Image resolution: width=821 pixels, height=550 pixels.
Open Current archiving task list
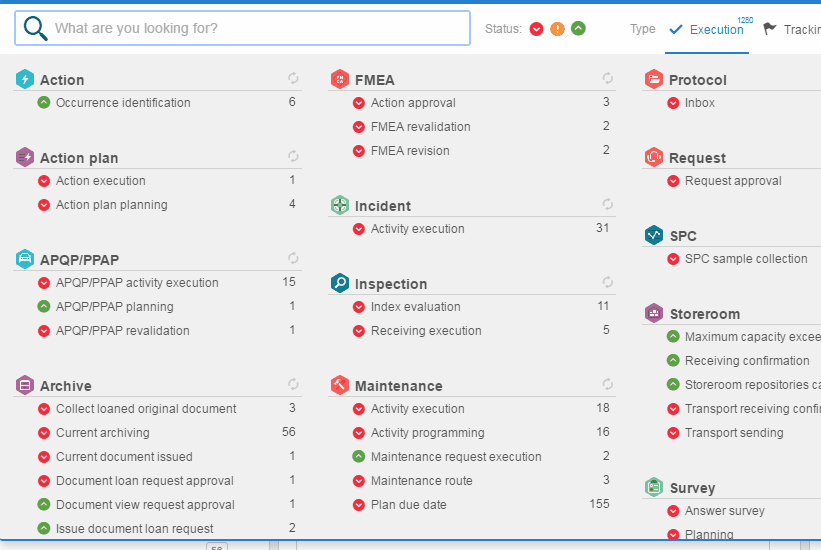coord(102,433)
